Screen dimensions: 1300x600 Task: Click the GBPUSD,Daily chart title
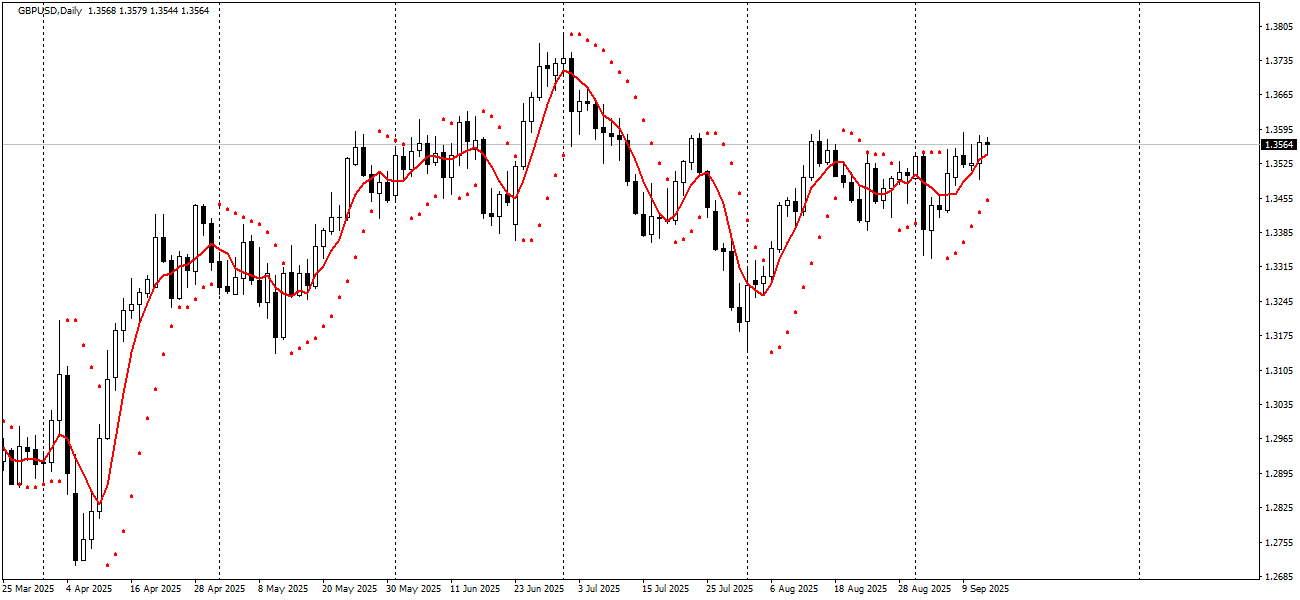pyautogui.click(x=50, y=11)
